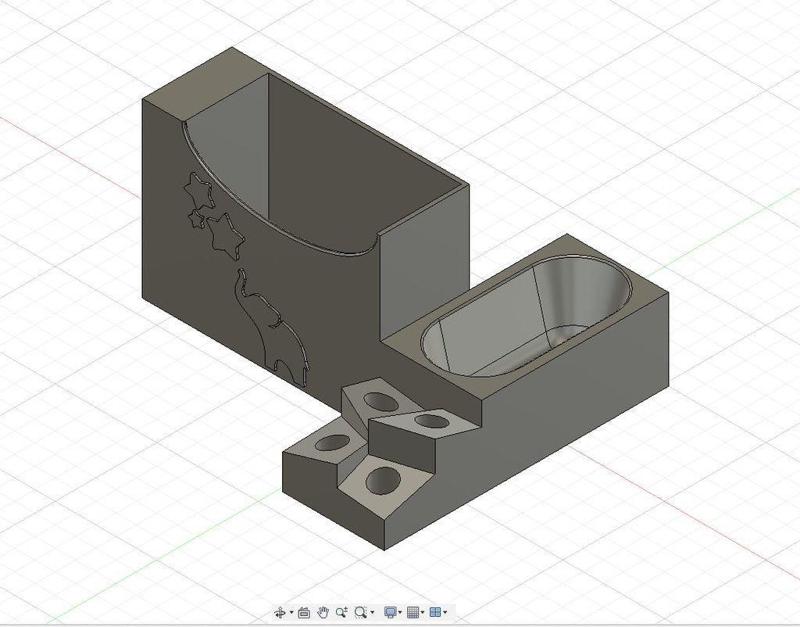Expand the Viewports dropdown arrow

[x=445, y=613]
